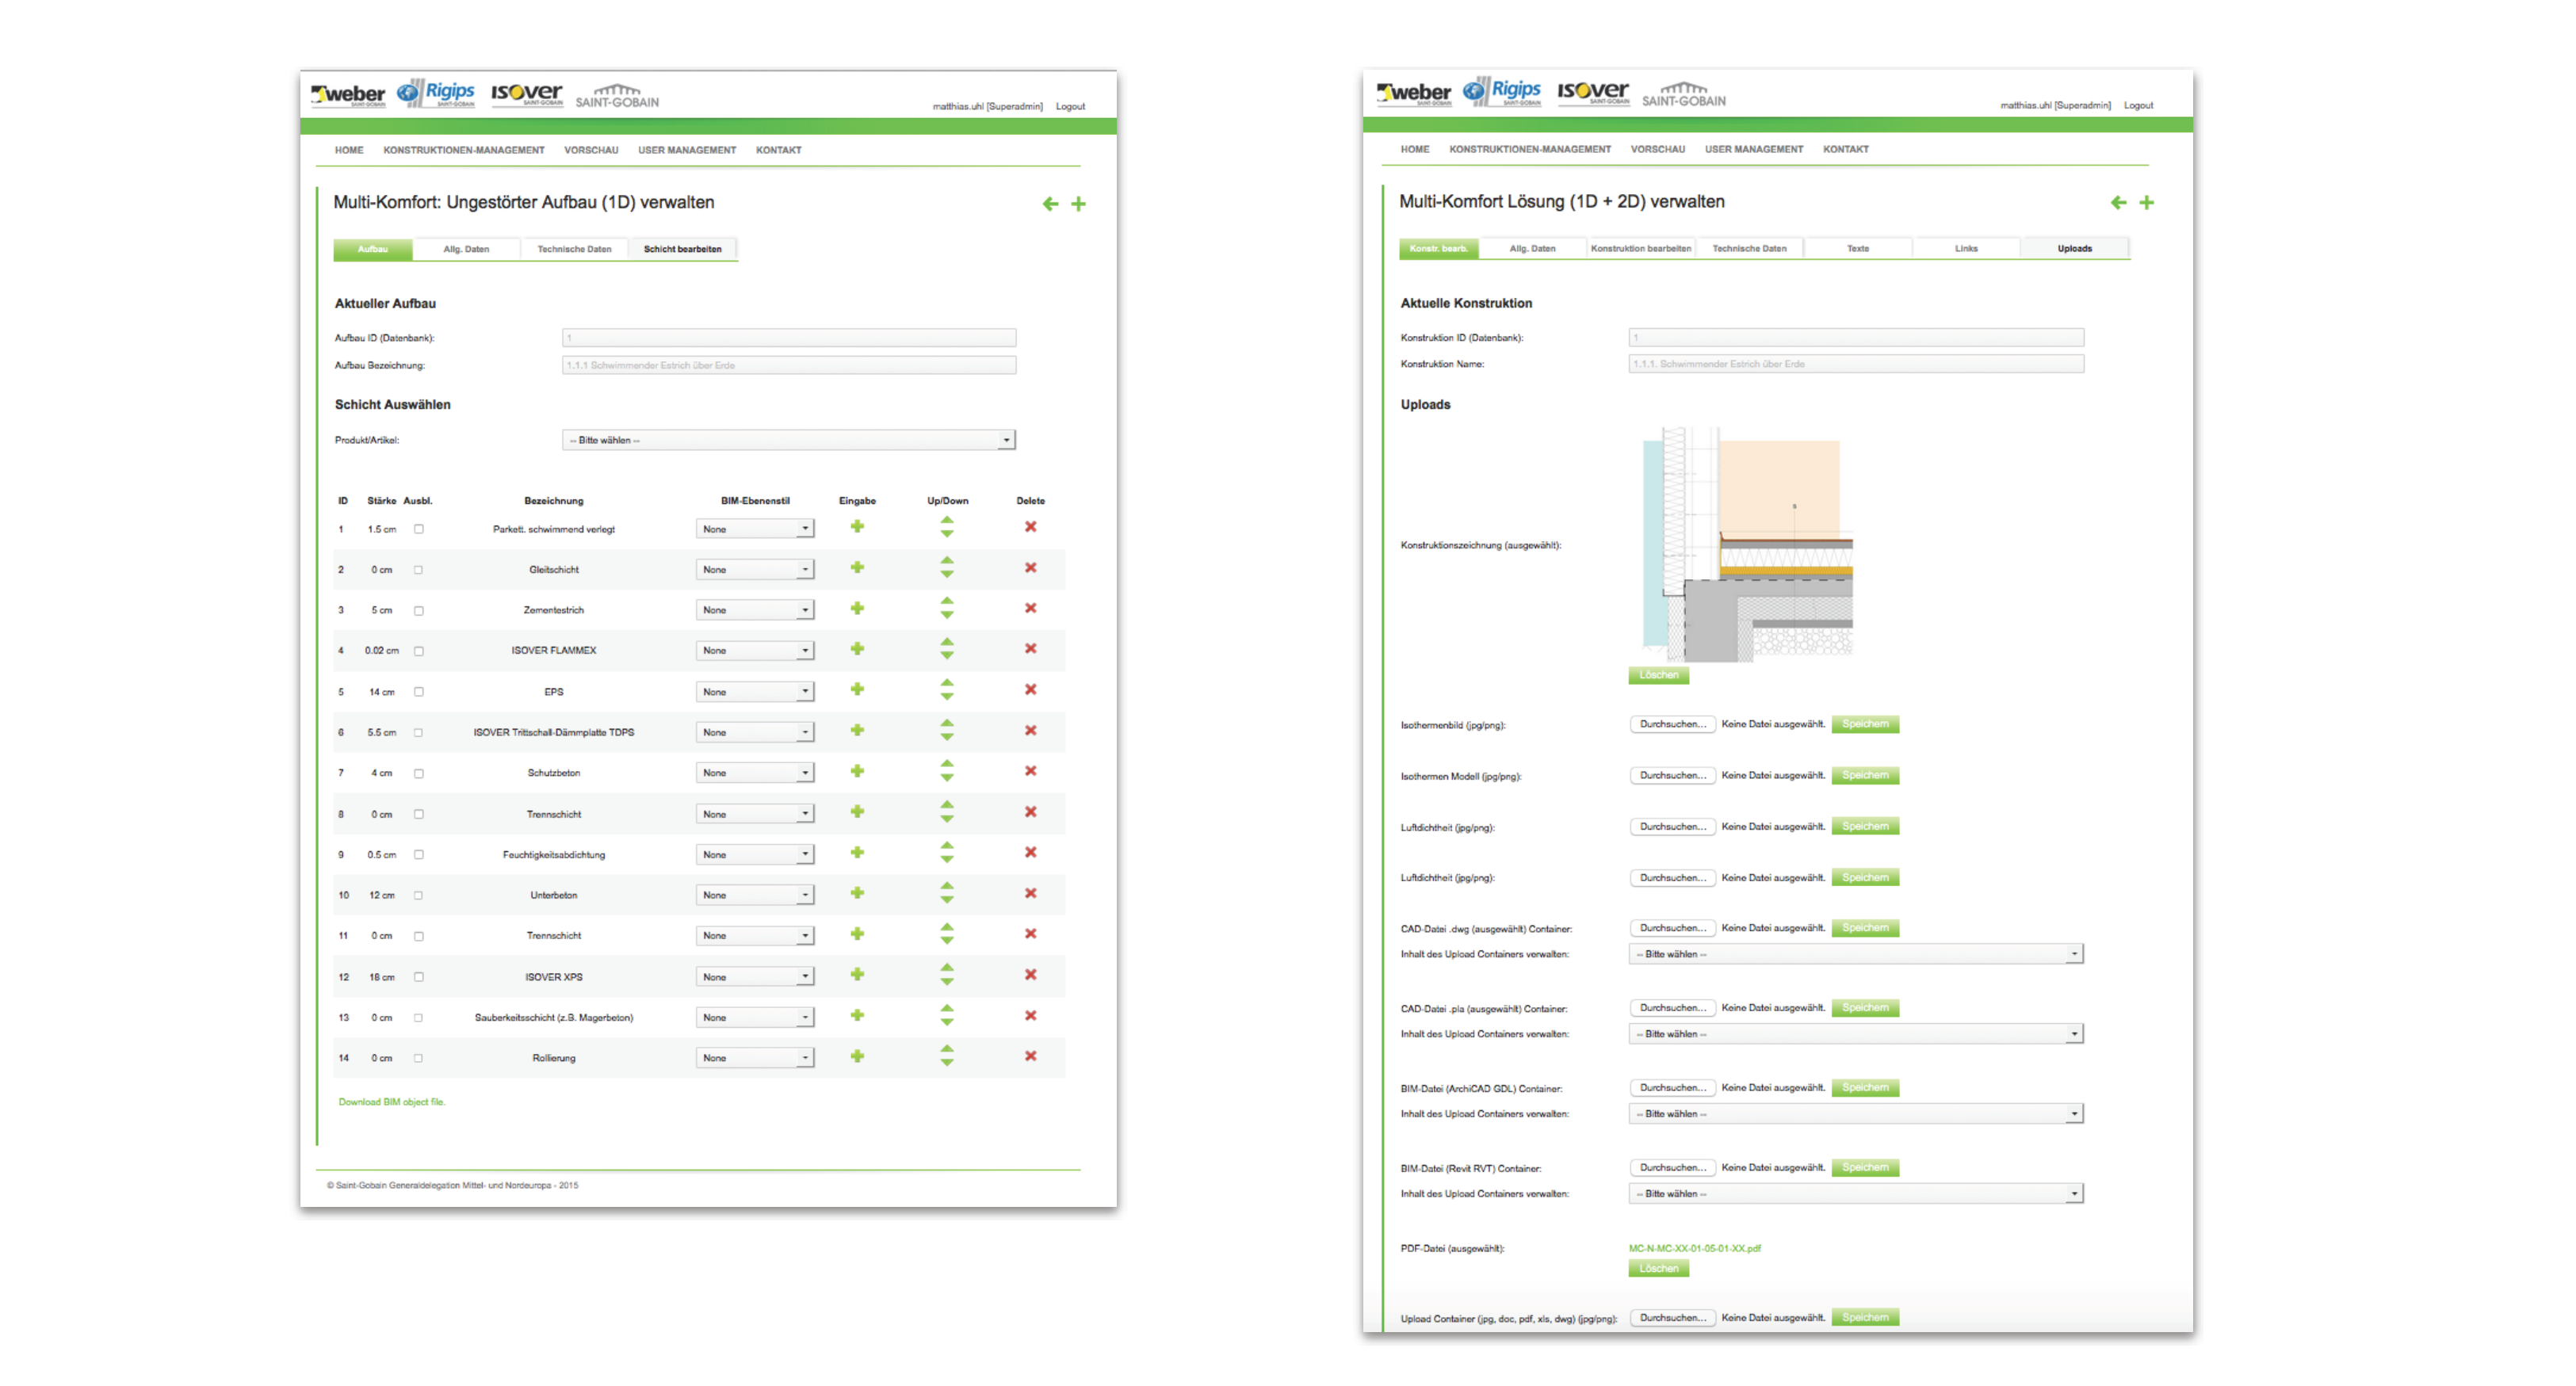2576x1386 pixels.
Task: Delete the EPS layer with red X
Action: pyautogui.click(x=1030, y=690)
